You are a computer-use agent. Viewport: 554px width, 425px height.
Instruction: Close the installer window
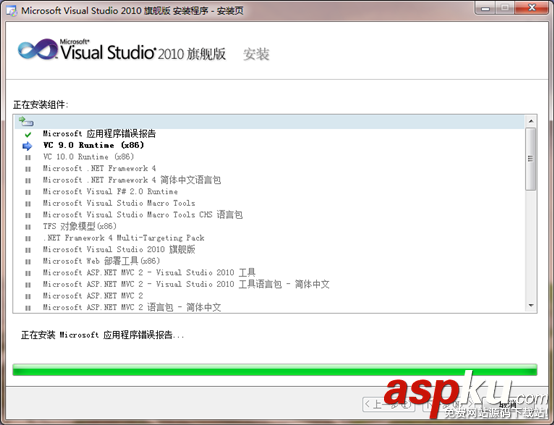pos(532,8)
